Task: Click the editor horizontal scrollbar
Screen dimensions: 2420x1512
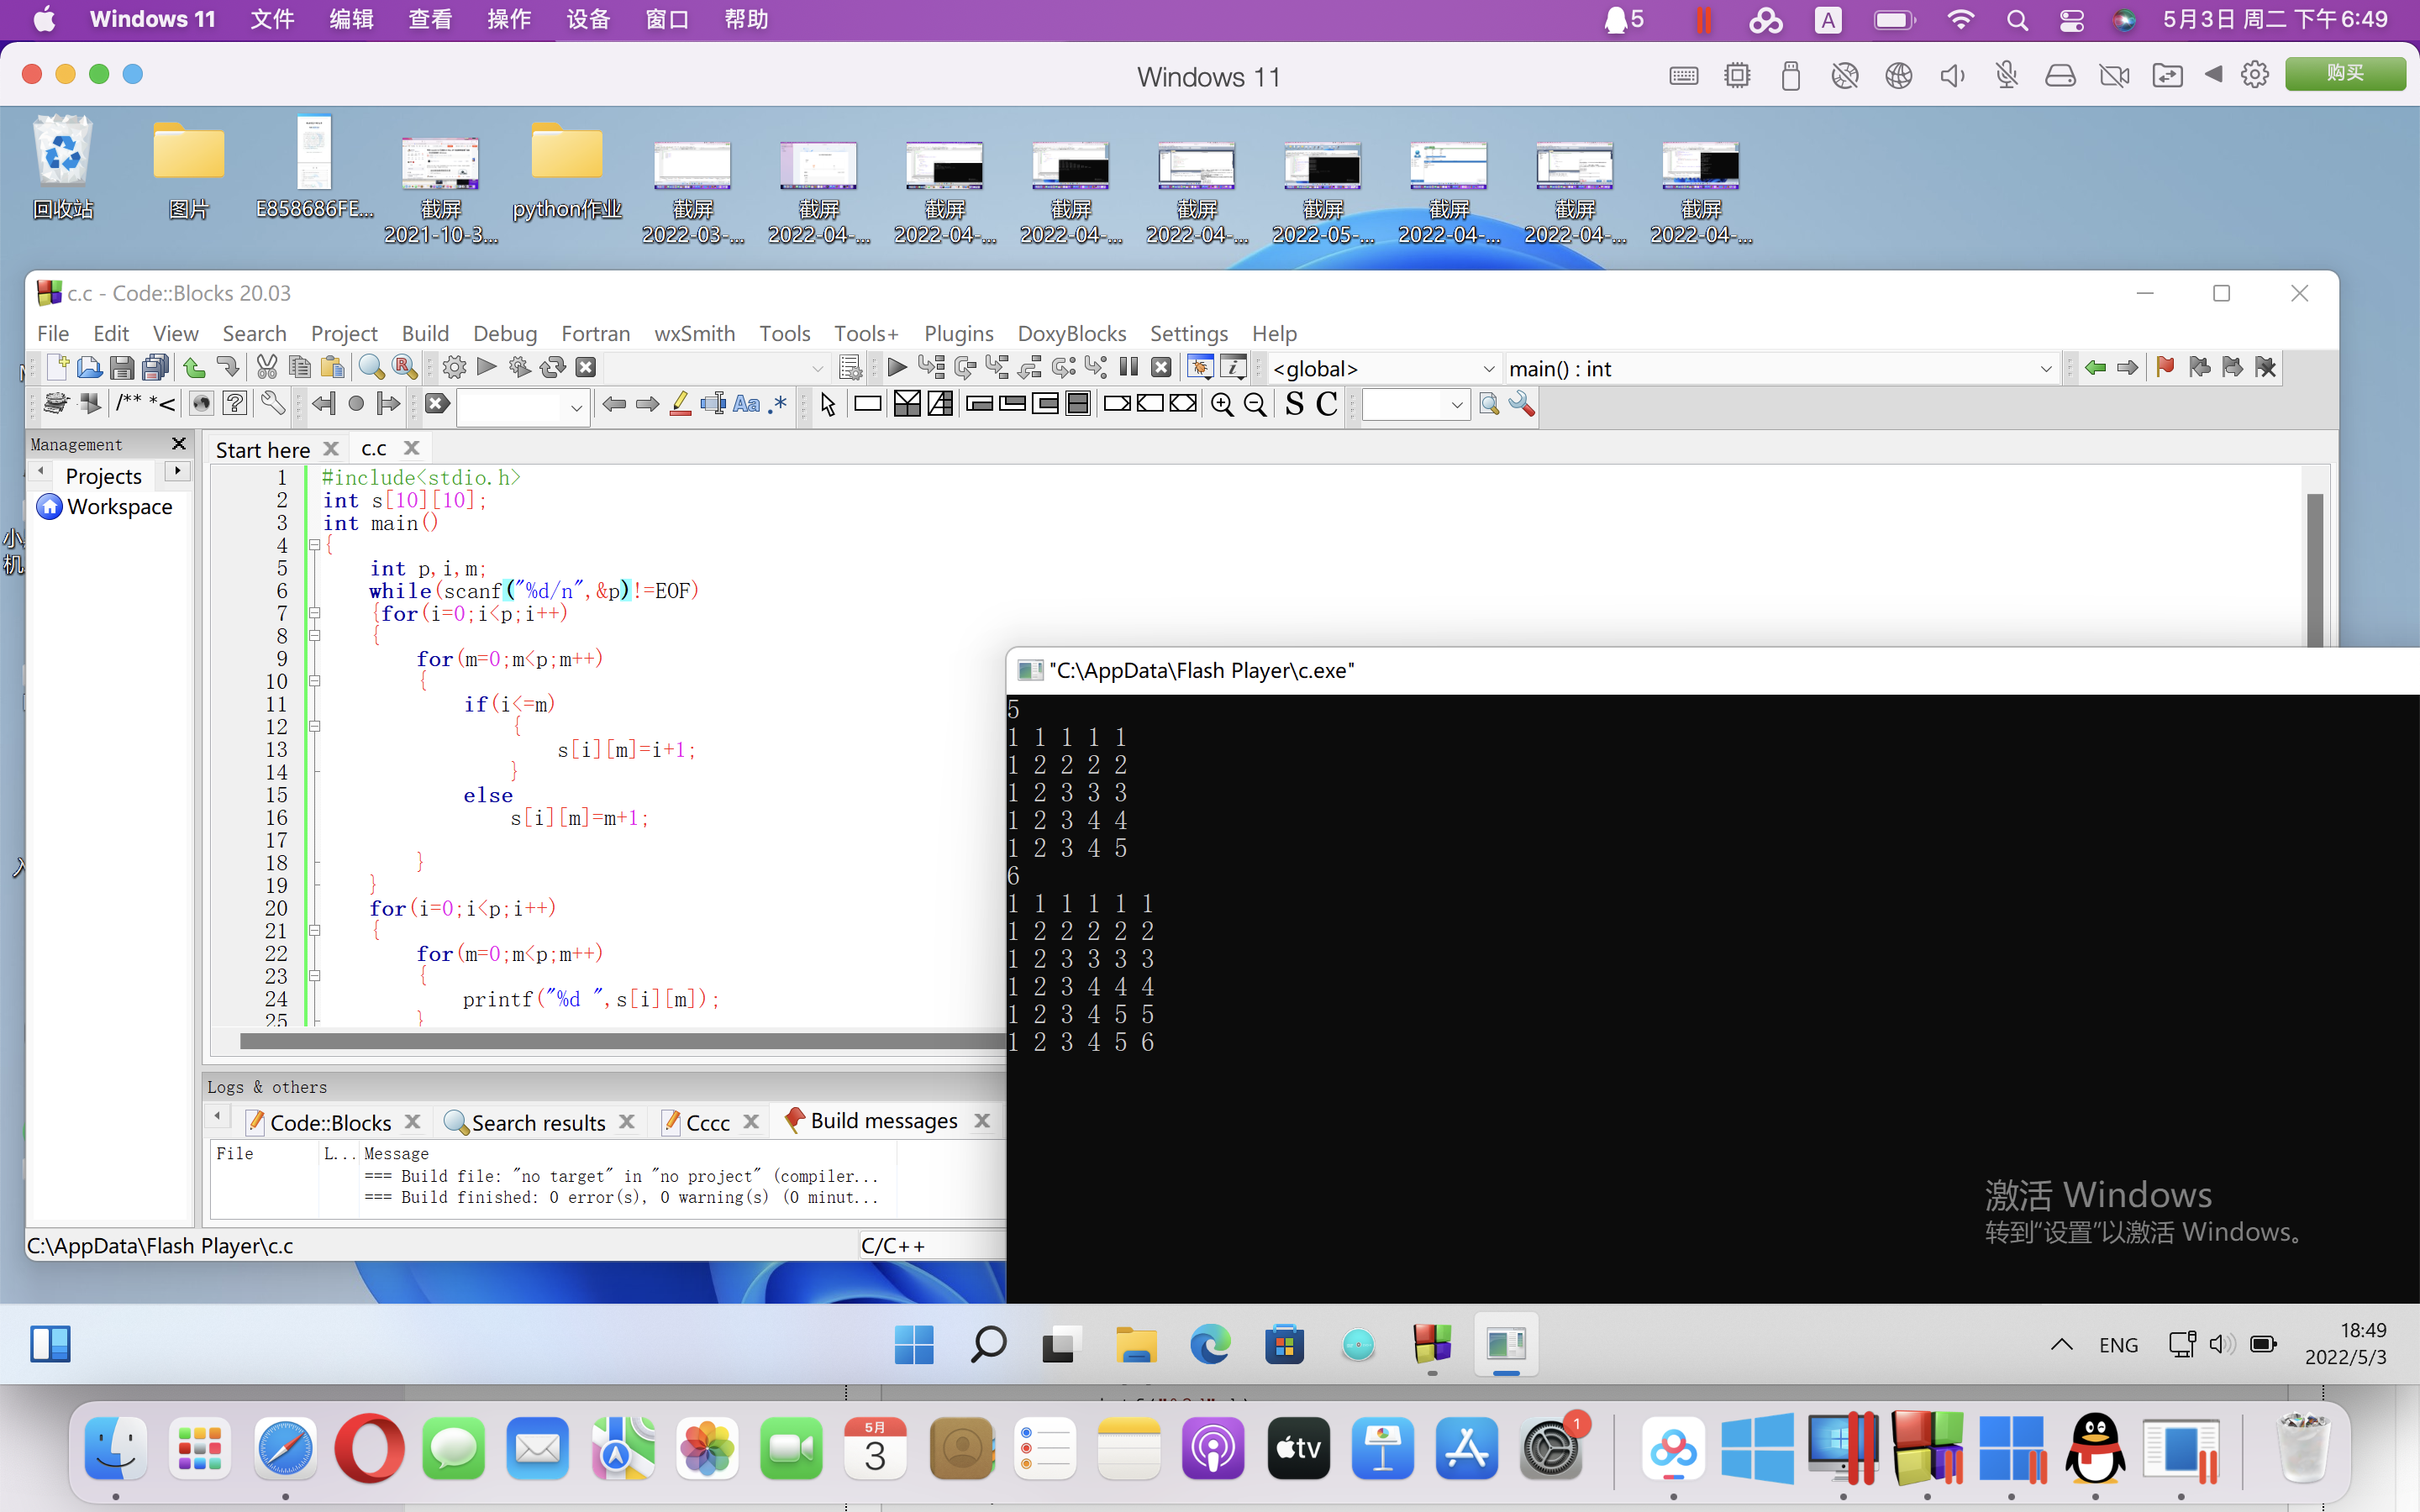Action: [x=620, y=1041]
